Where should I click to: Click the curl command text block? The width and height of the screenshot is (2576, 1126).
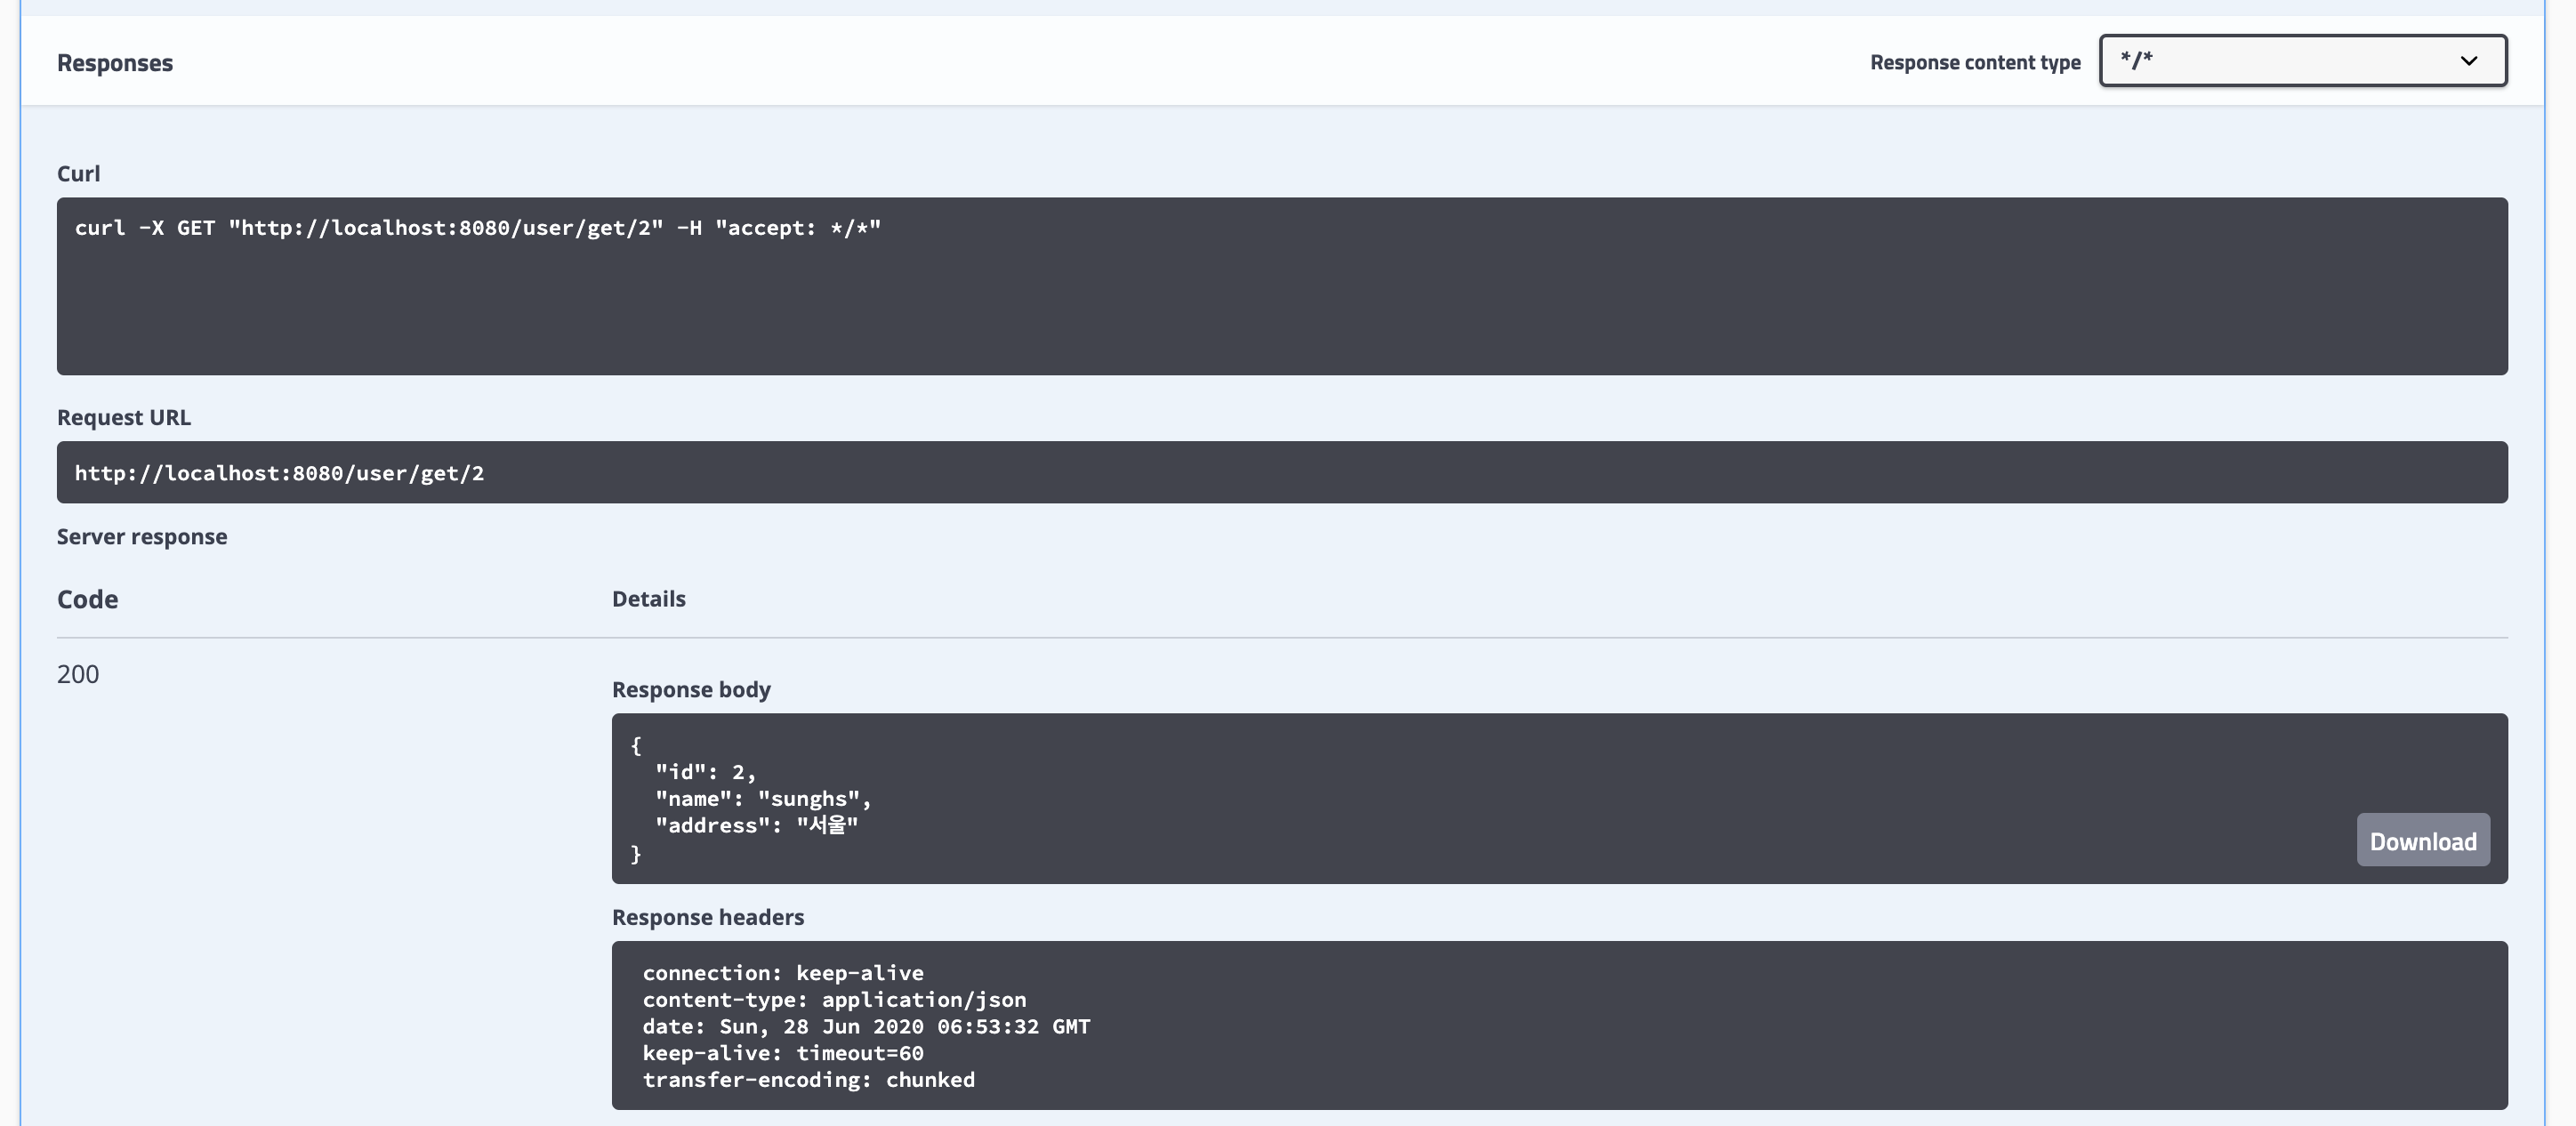pyautogui.click(x=478, y=228)
